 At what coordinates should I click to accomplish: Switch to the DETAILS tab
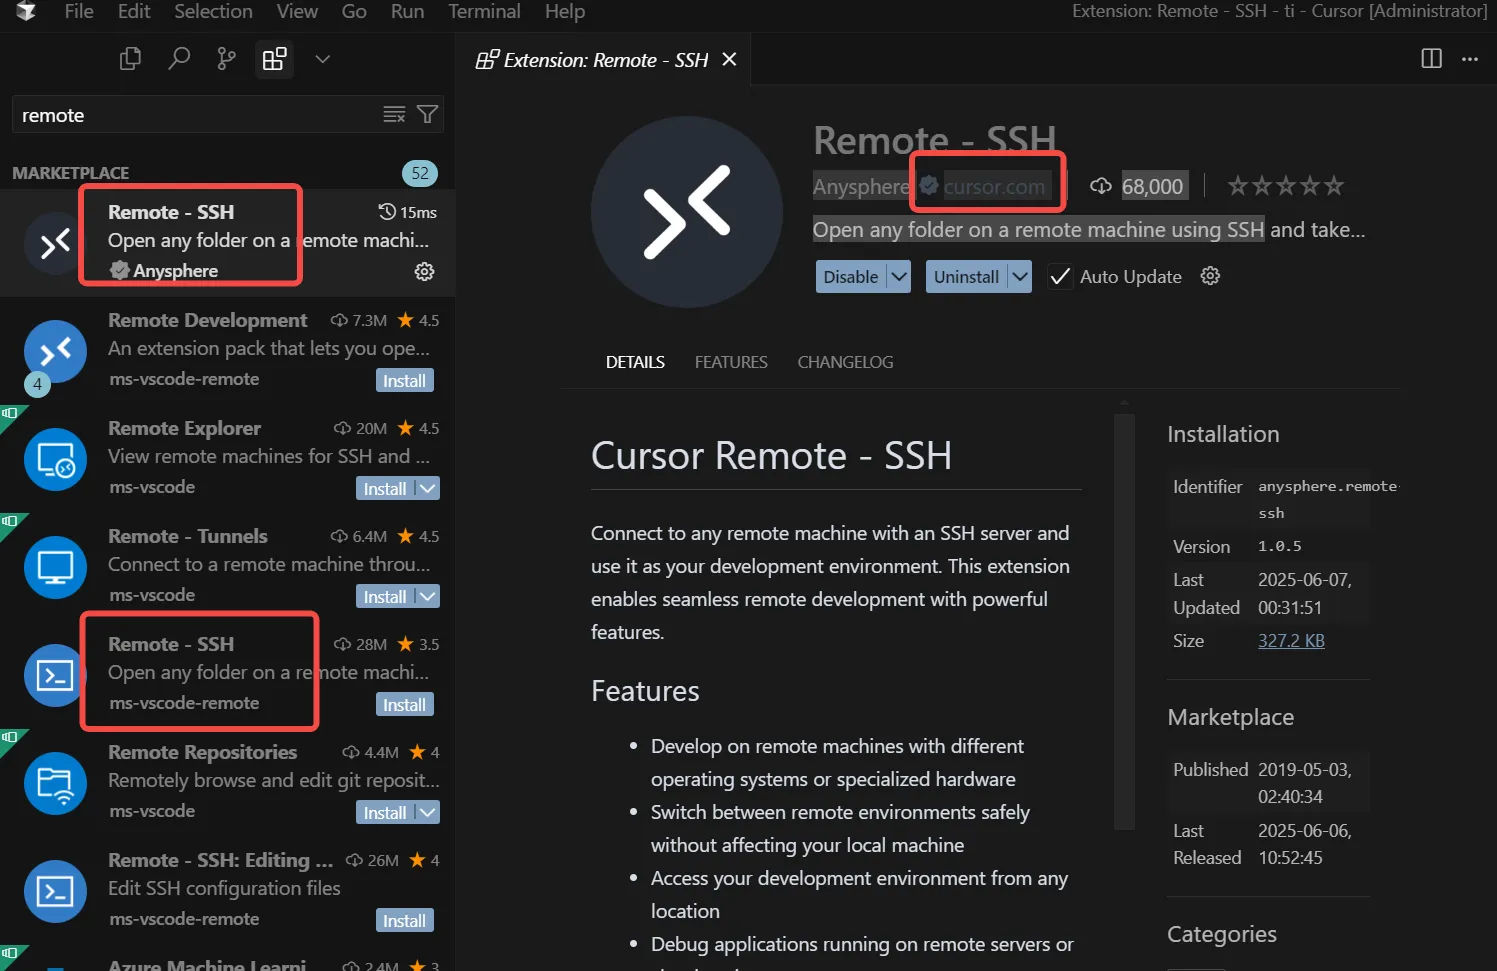coord(635,362)
